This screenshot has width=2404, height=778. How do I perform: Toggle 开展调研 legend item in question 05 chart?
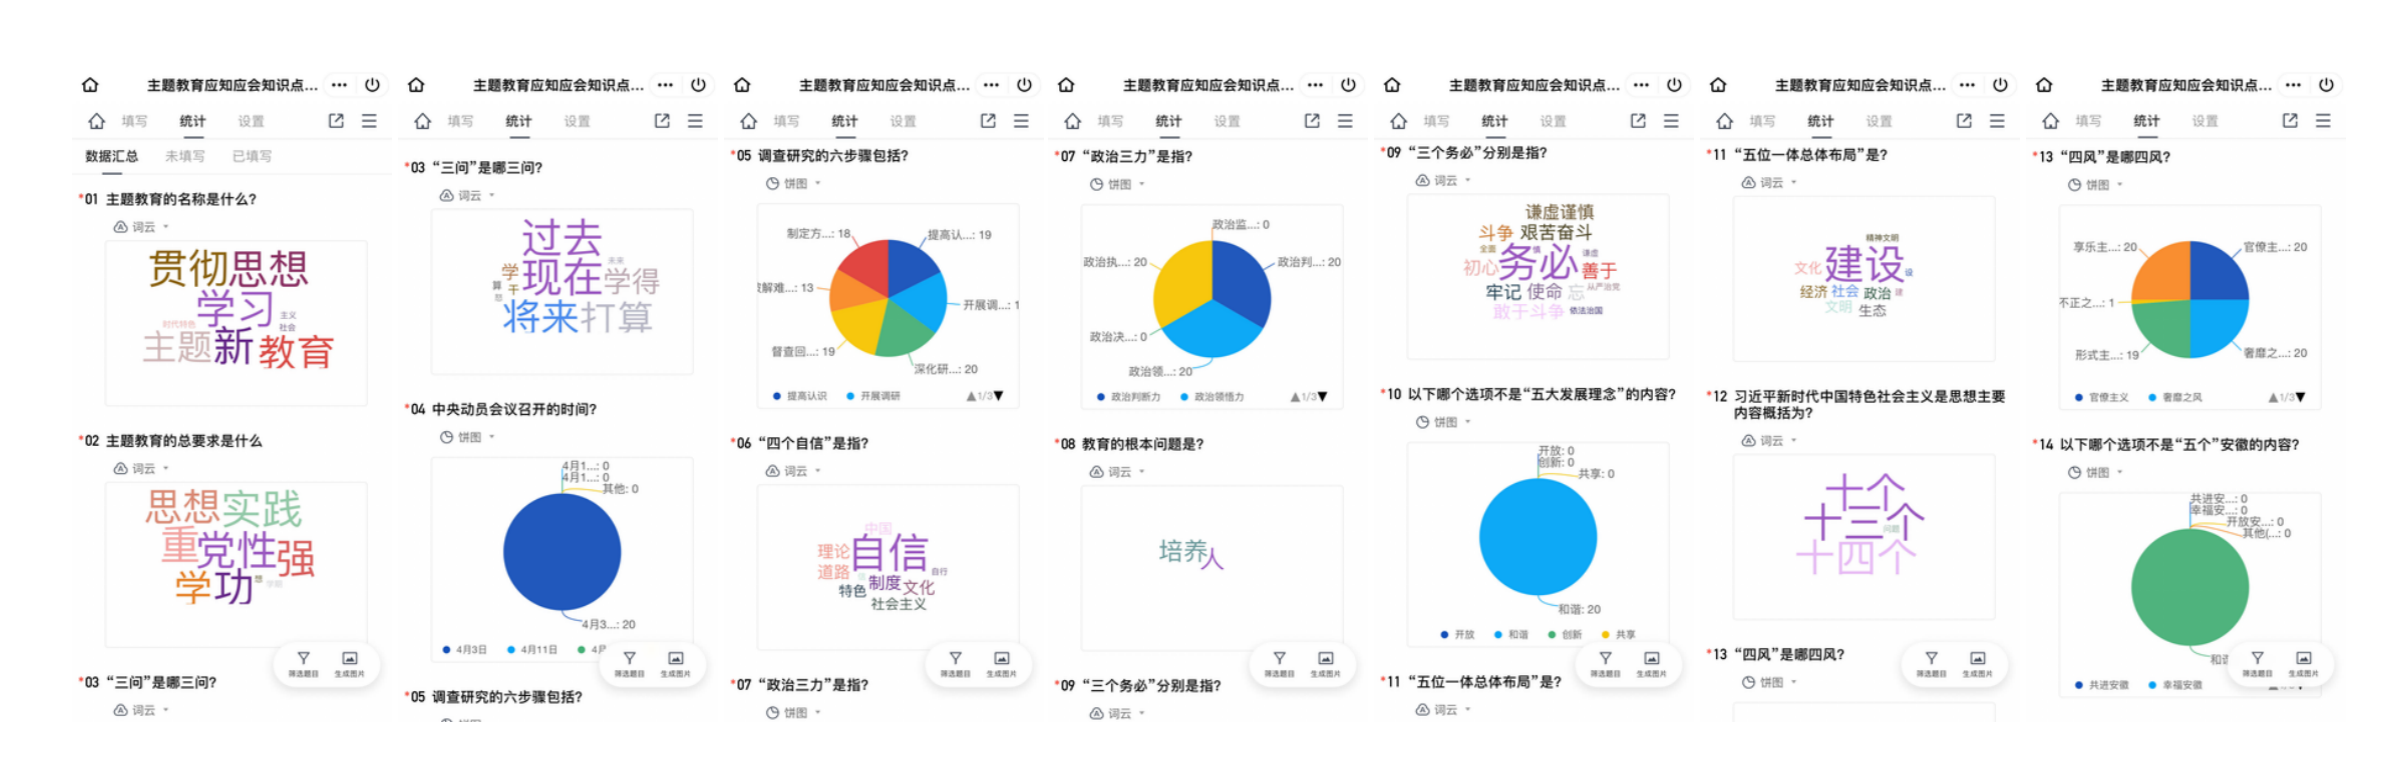[873, 396]
